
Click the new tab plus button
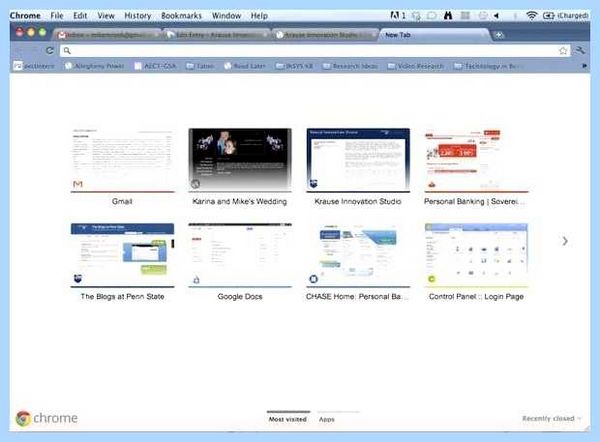(x=499, y=35)
